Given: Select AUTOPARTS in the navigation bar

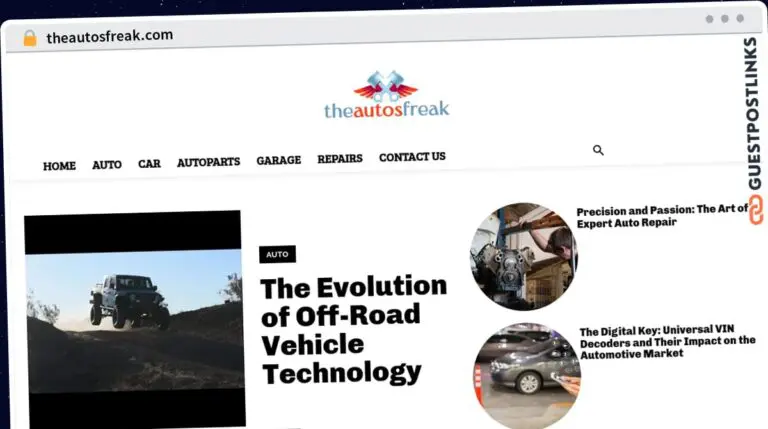Looking at the screenshot, I should point(209,162).
